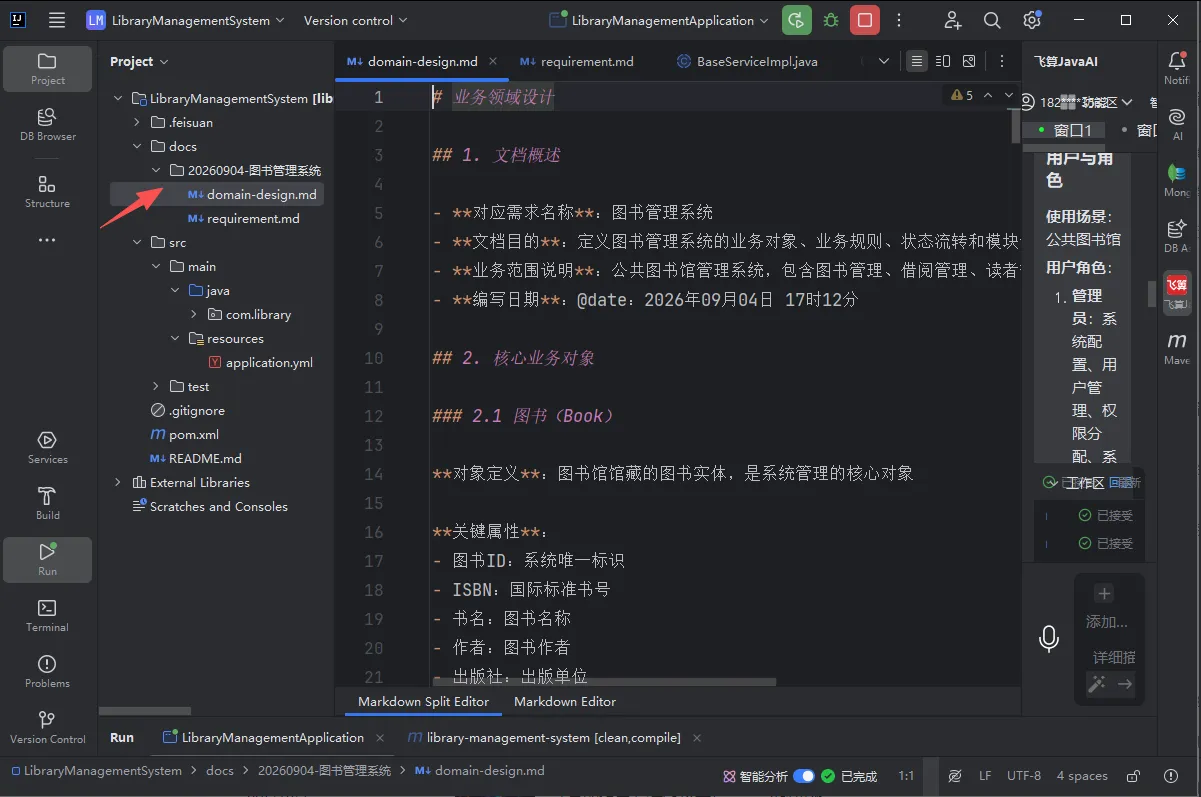Click the plus add-context button
The width and height of the screenshot is (1201, 797).
pos(1105,594)
